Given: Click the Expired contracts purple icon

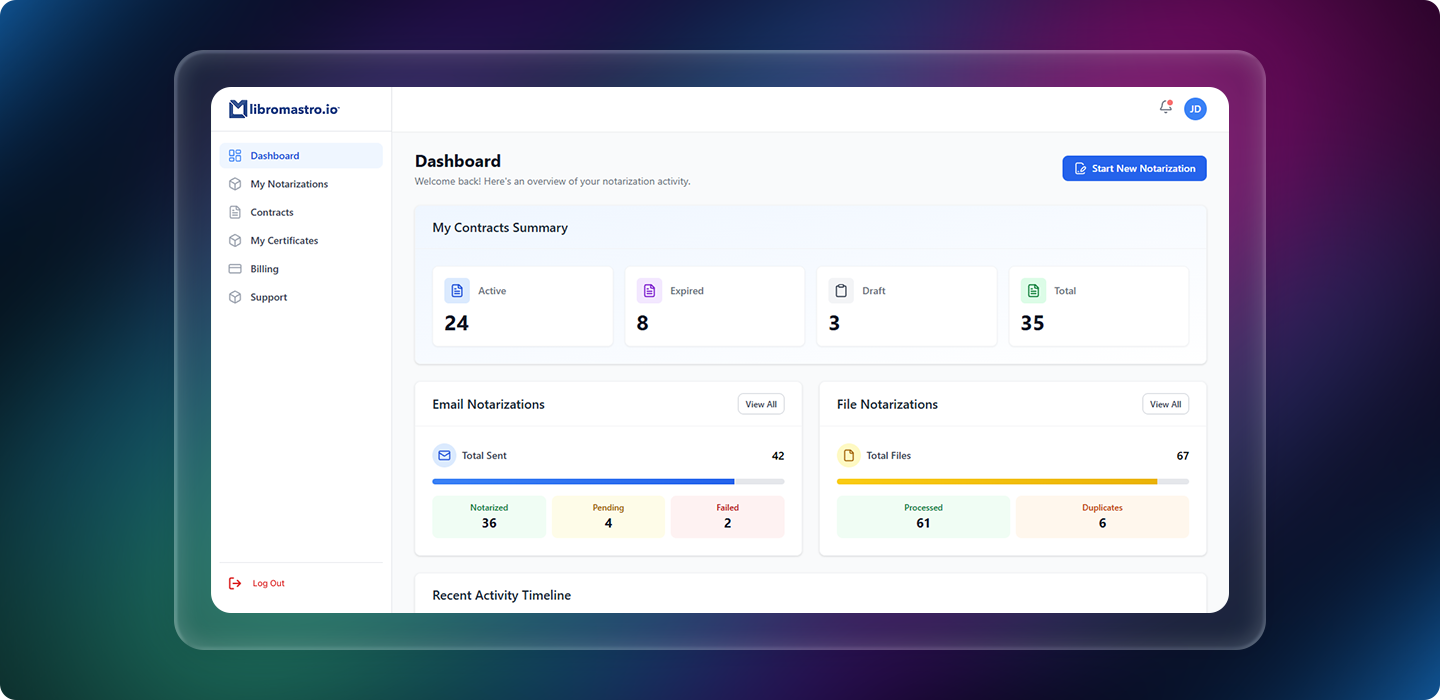Looking at the screenshot, I should click(649, 291).
